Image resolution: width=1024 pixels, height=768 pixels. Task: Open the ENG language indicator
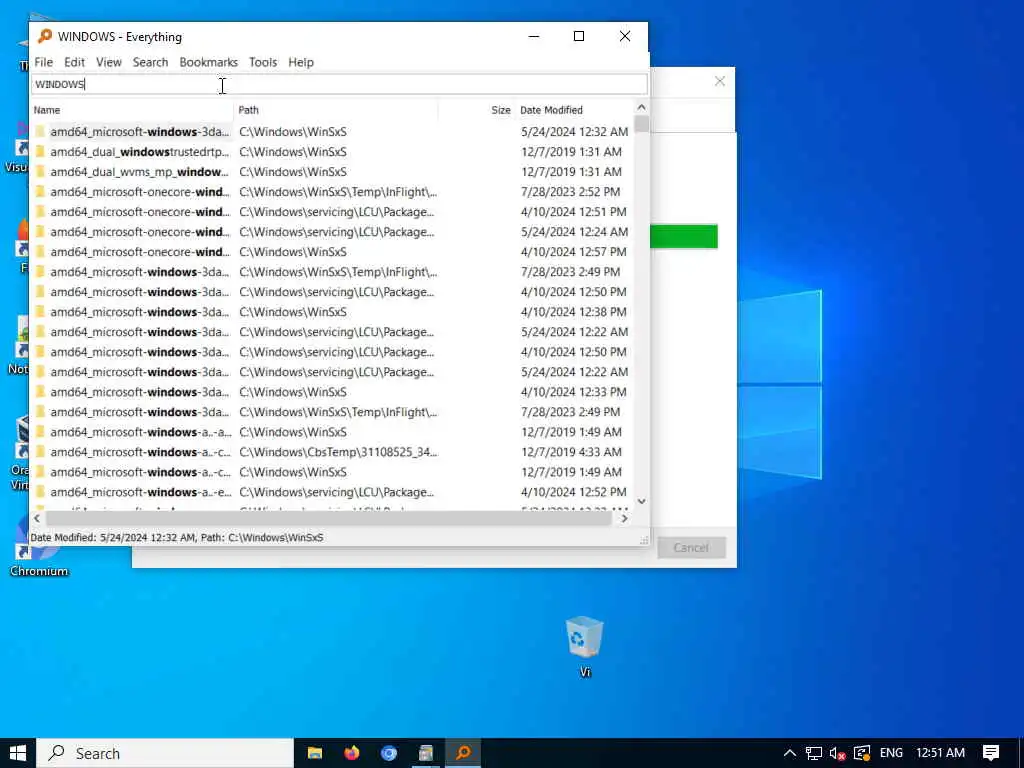pos(891,753)
